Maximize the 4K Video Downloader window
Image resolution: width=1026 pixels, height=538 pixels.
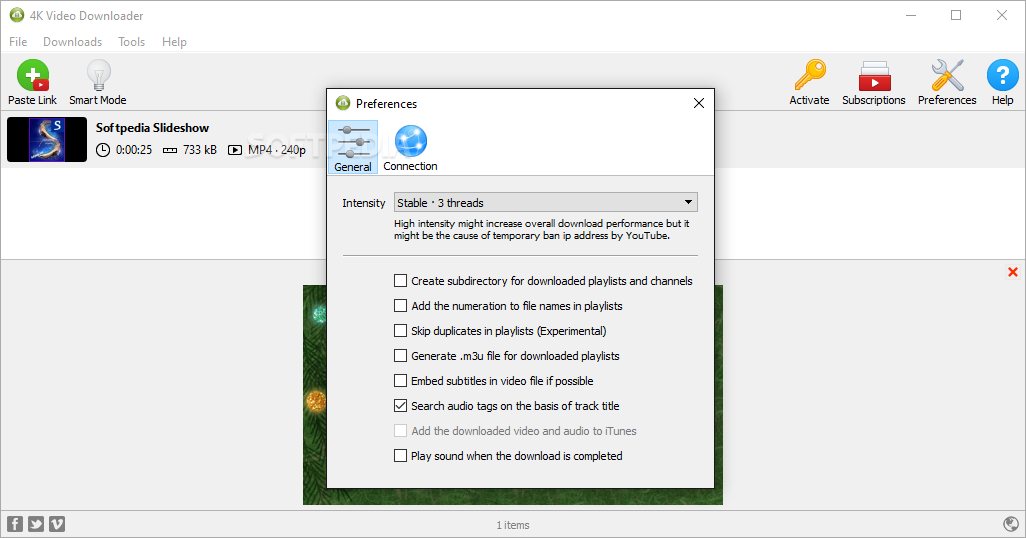956,15
